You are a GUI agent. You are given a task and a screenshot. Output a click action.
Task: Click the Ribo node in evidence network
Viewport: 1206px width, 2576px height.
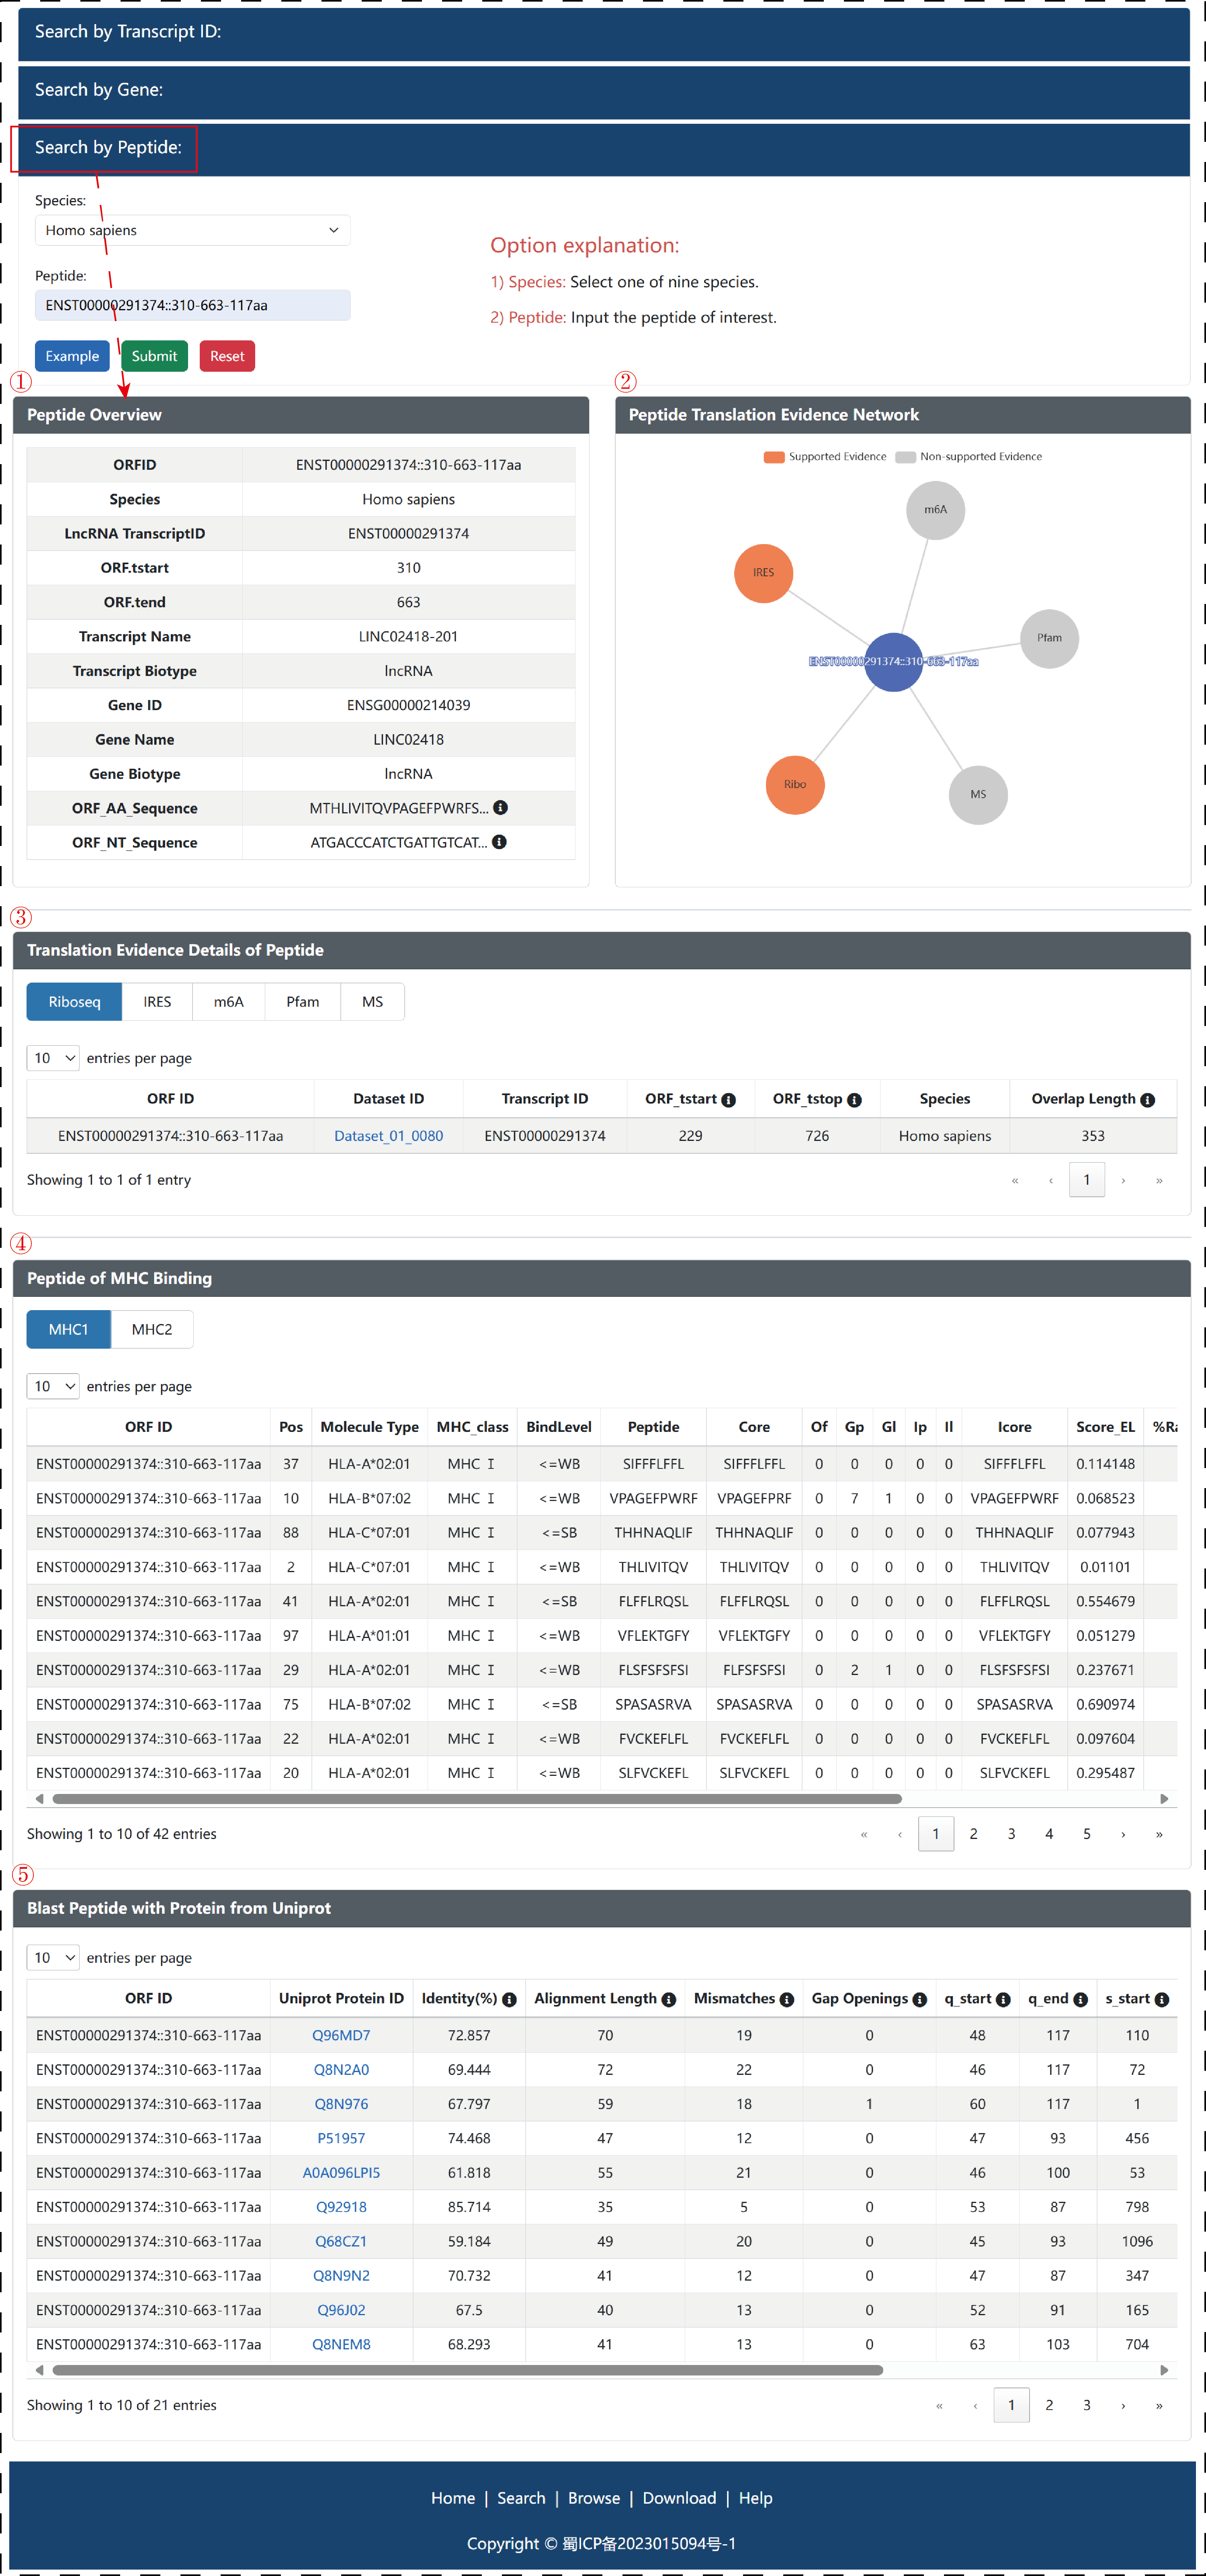pyautogui.click(x=795, y=785)
